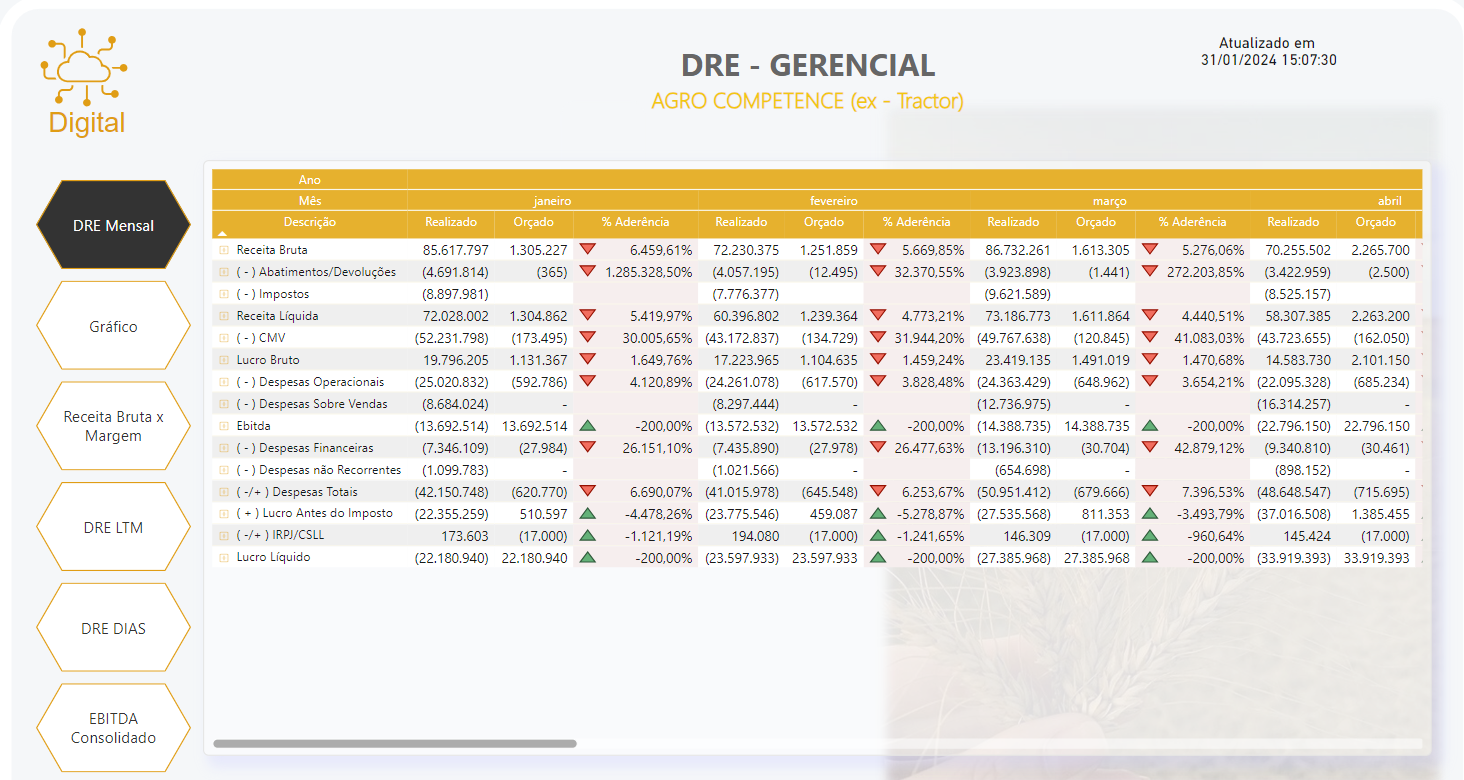Expand the Lucro Líquido row
The width and height of the screenshot is (1464, 780).
click(x=224, y=558)
